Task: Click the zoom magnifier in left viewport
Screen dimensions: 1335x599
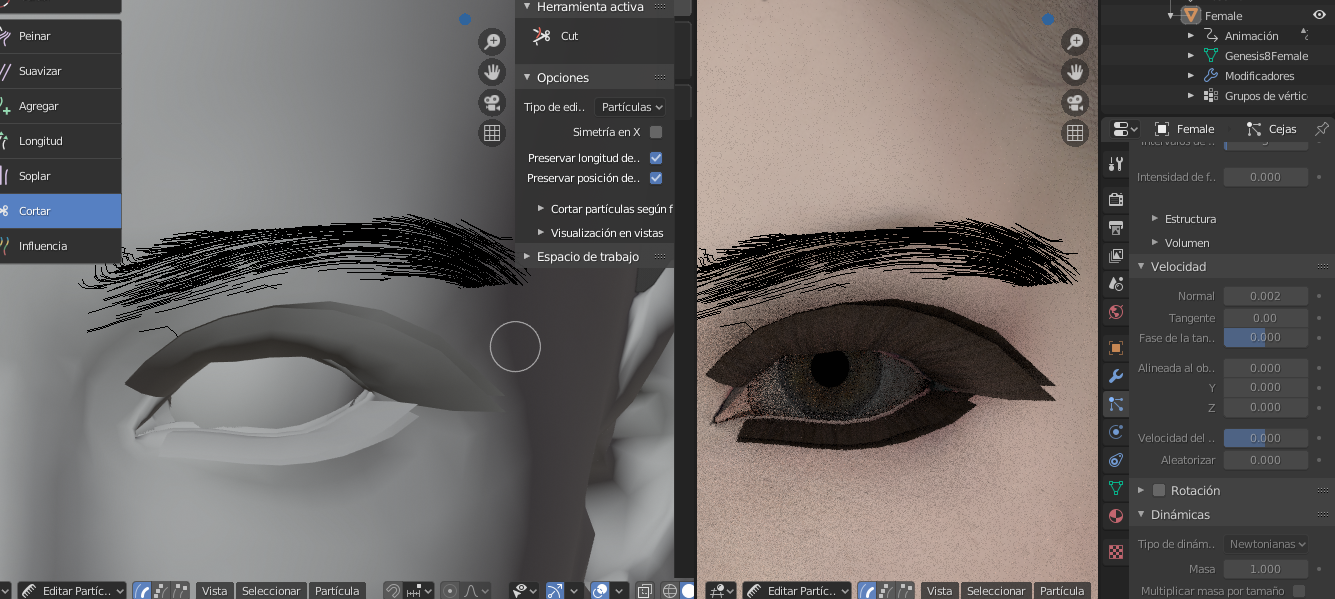Action: (491, 41)
